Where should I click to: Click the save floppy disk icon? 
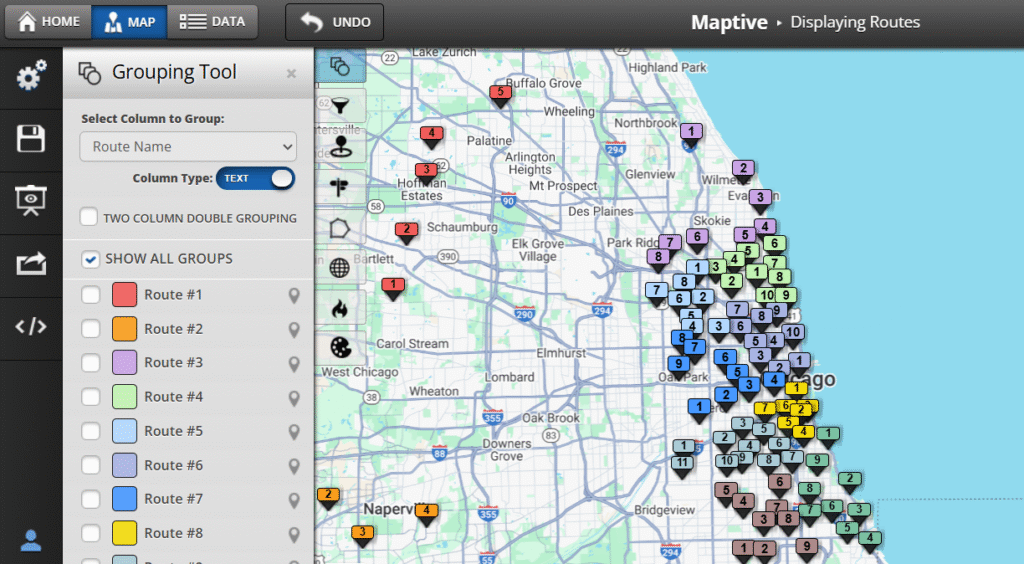pyautogui.click(x=31, y=138)
